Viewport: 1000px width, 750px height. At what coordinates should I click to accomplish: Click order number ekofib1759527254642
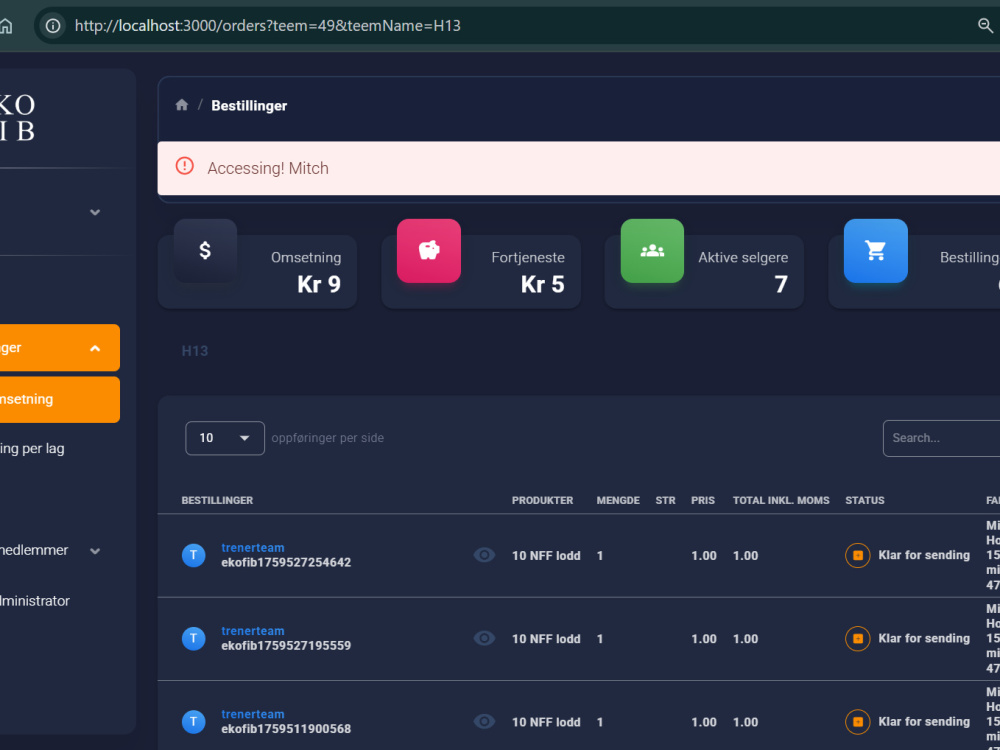point(286,562)
